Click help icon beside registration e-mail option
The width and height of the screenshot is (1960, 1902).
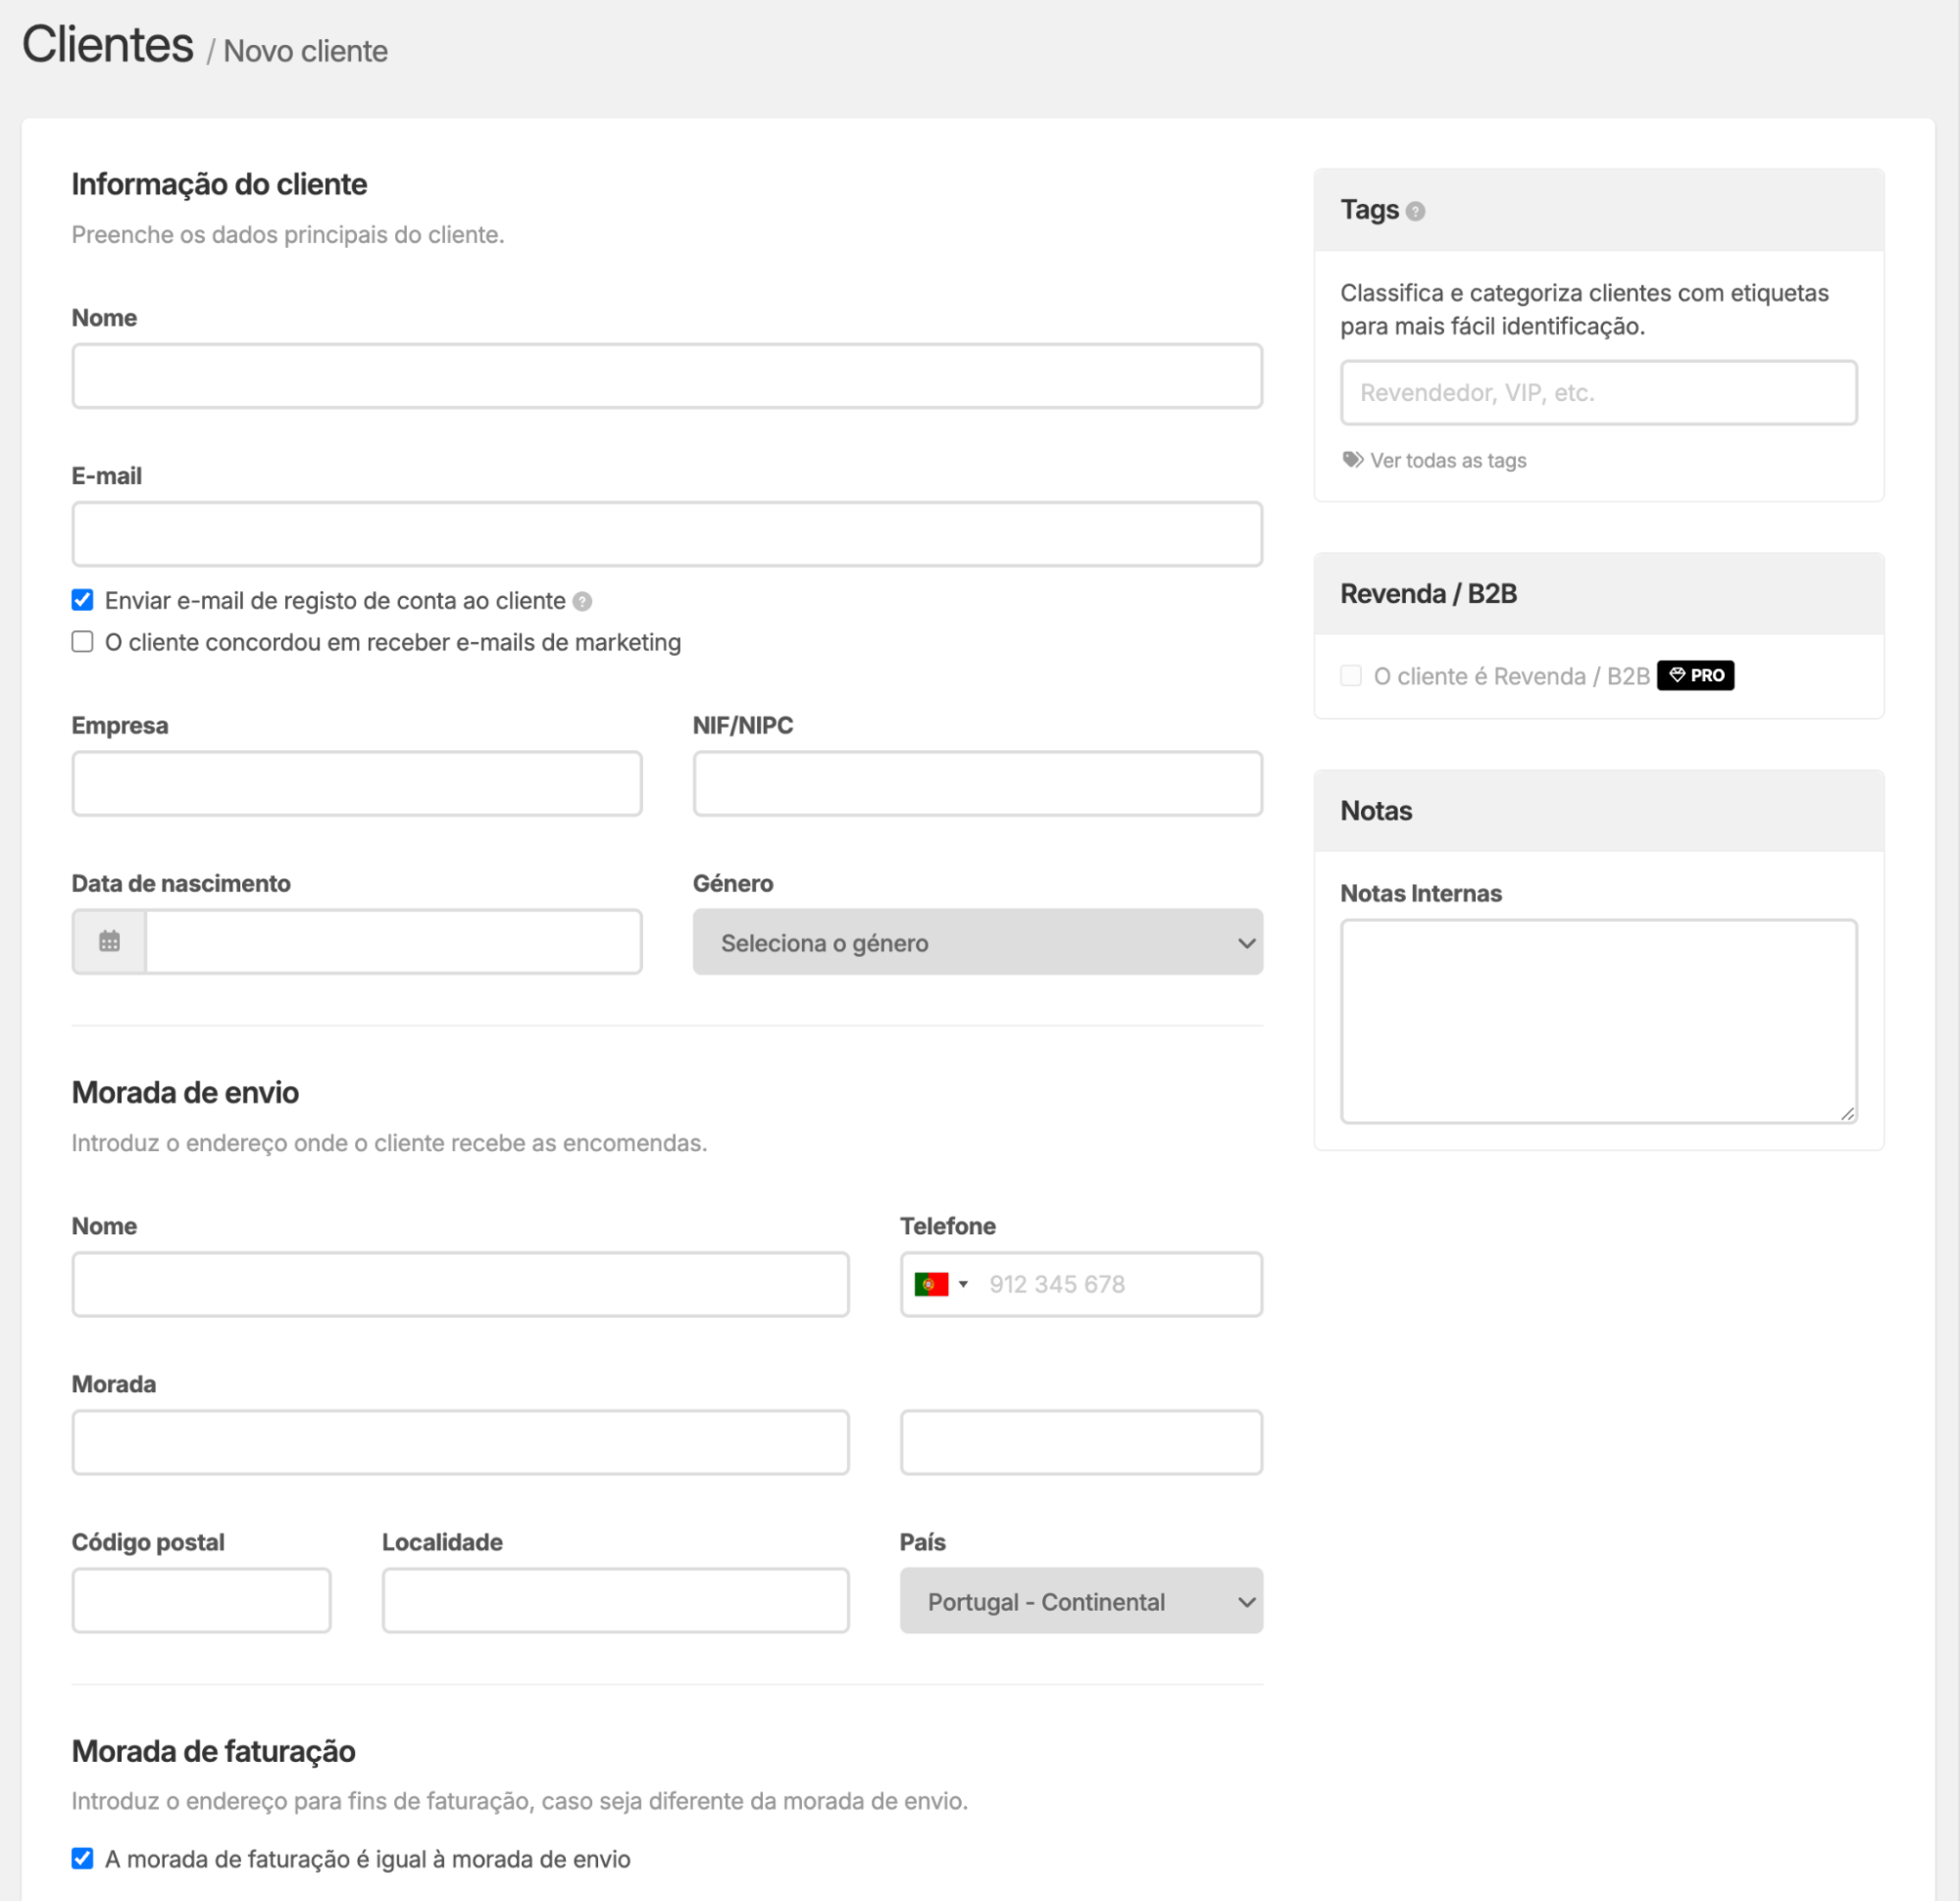[x=582, y=601]
